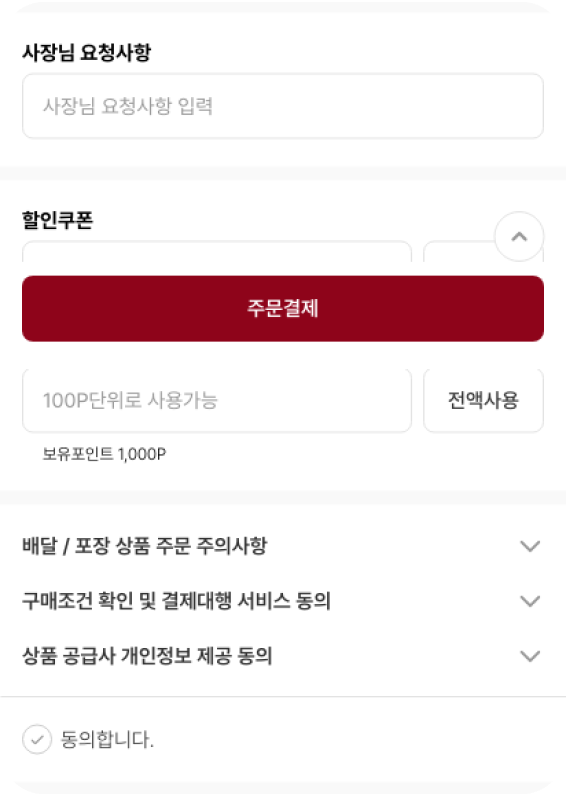Focus the 사장님 요청사항 입력 field
This screenshot has width=567, height=794.
click(x=283, y=106)
